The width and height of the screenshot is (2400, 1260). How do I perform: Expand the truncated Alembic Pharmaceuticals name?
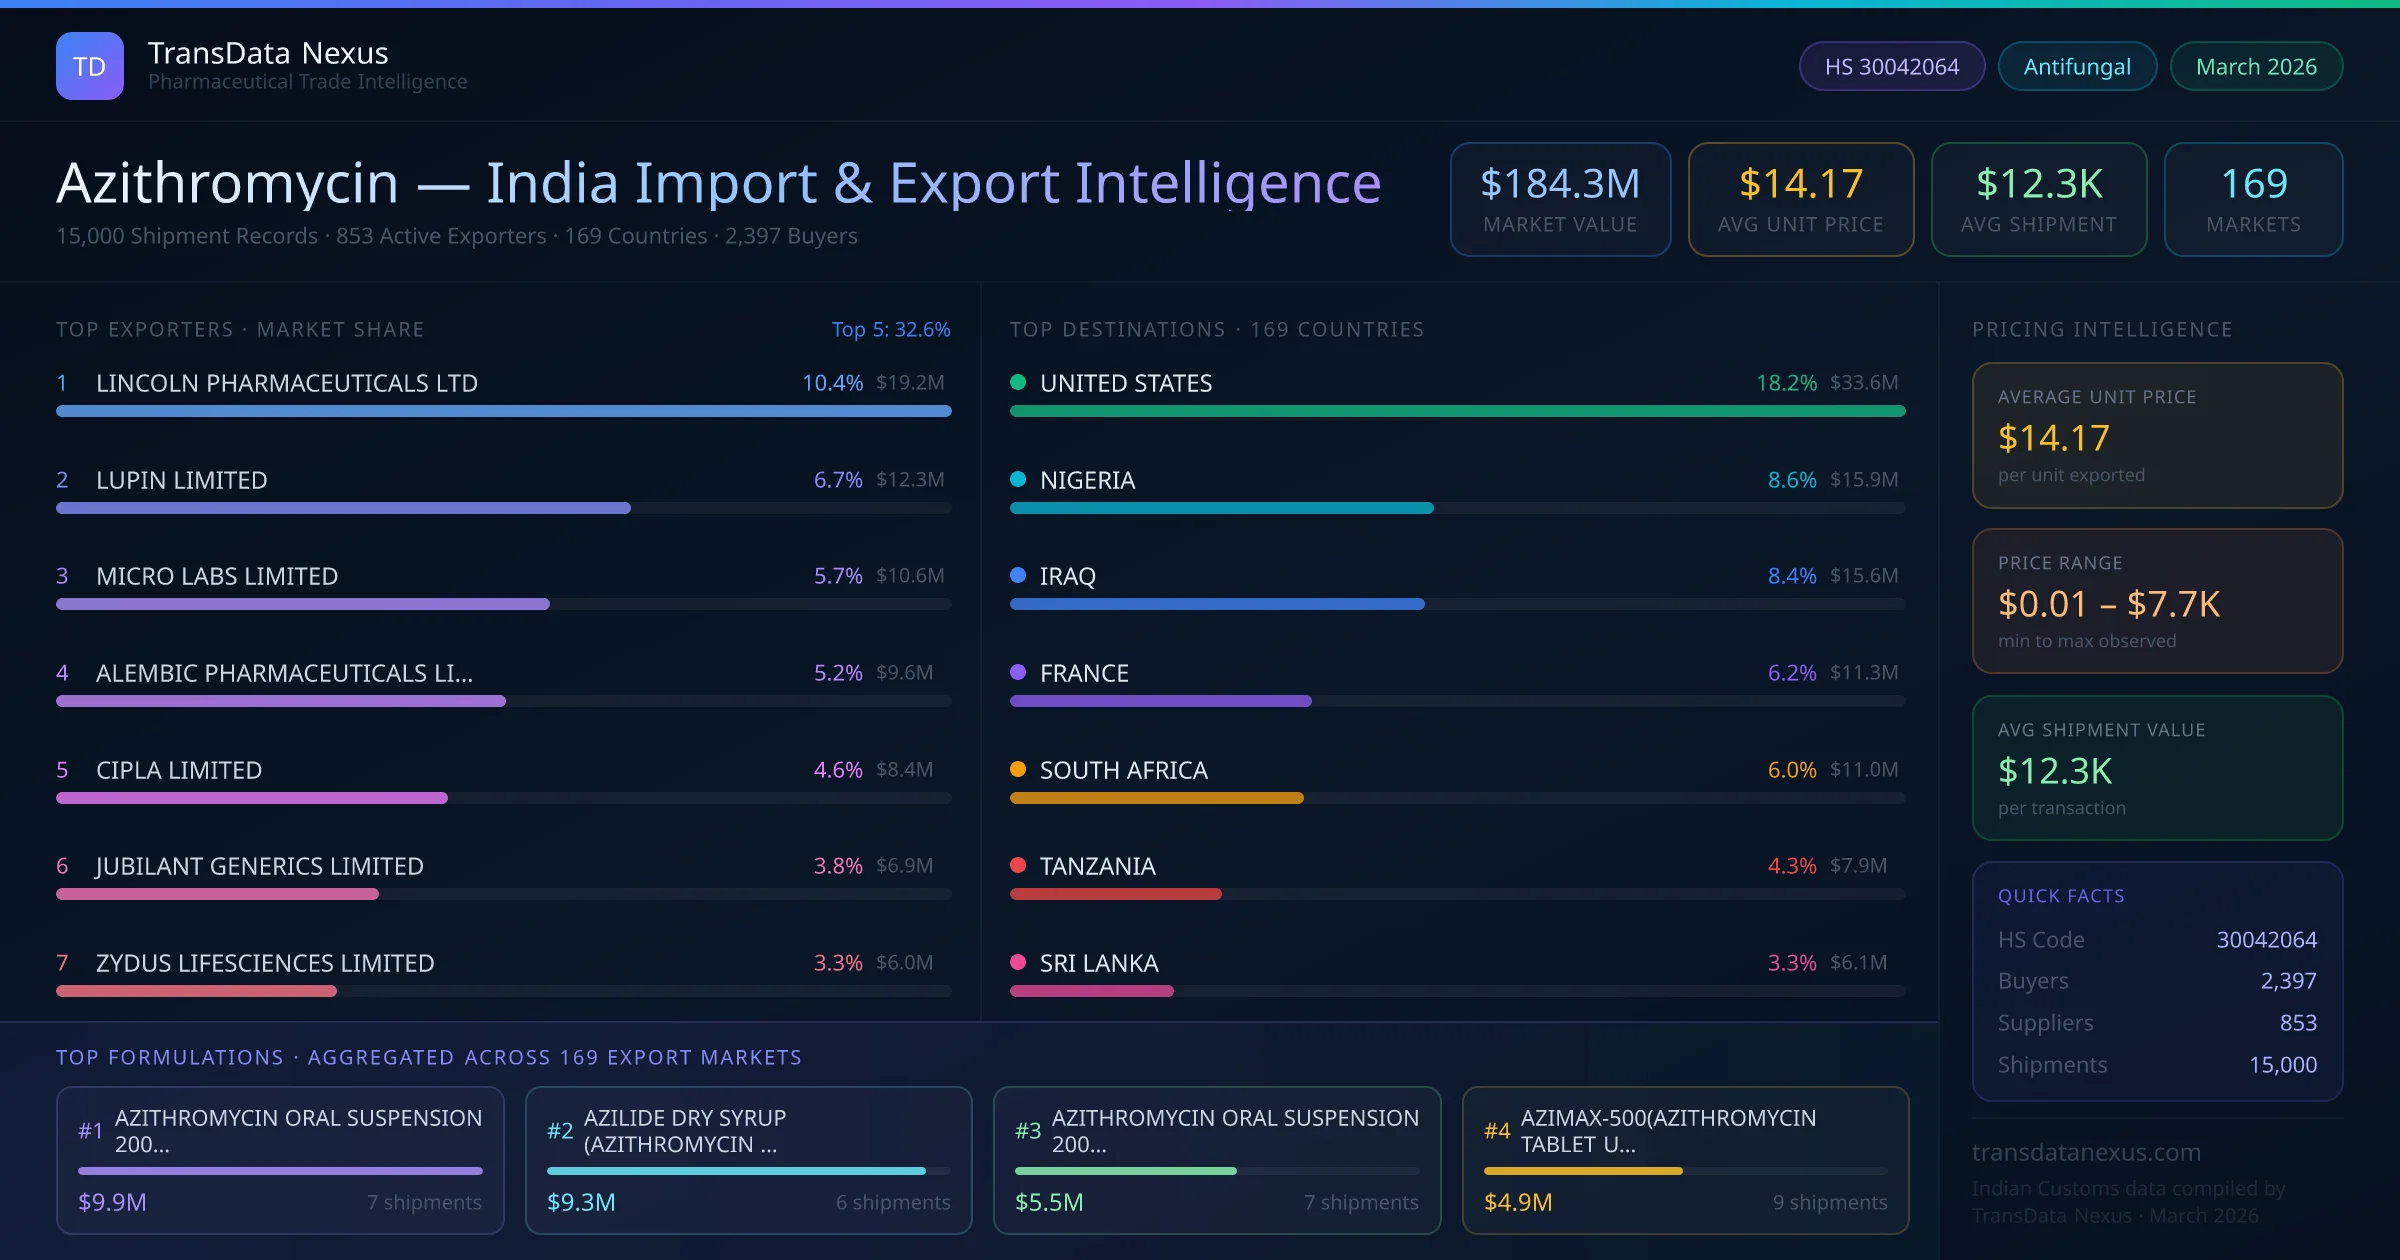pos(283,673)
